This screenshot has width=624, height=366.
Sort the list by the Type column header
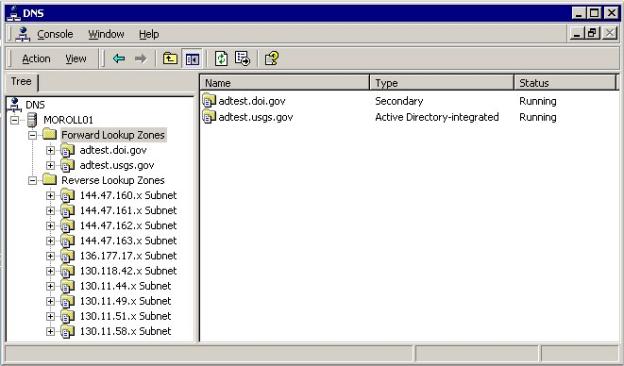(442, 83)
